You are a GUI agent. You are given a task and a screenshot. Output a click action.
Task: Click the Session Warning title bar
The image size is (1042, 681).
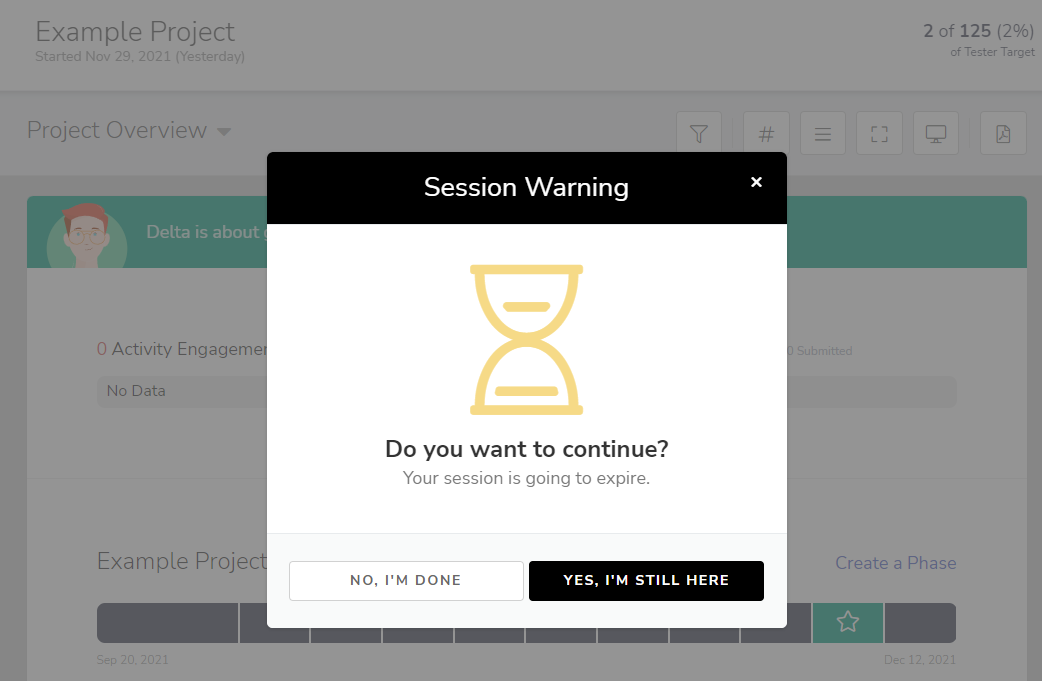pyautogui.click(x=526, y=187)
